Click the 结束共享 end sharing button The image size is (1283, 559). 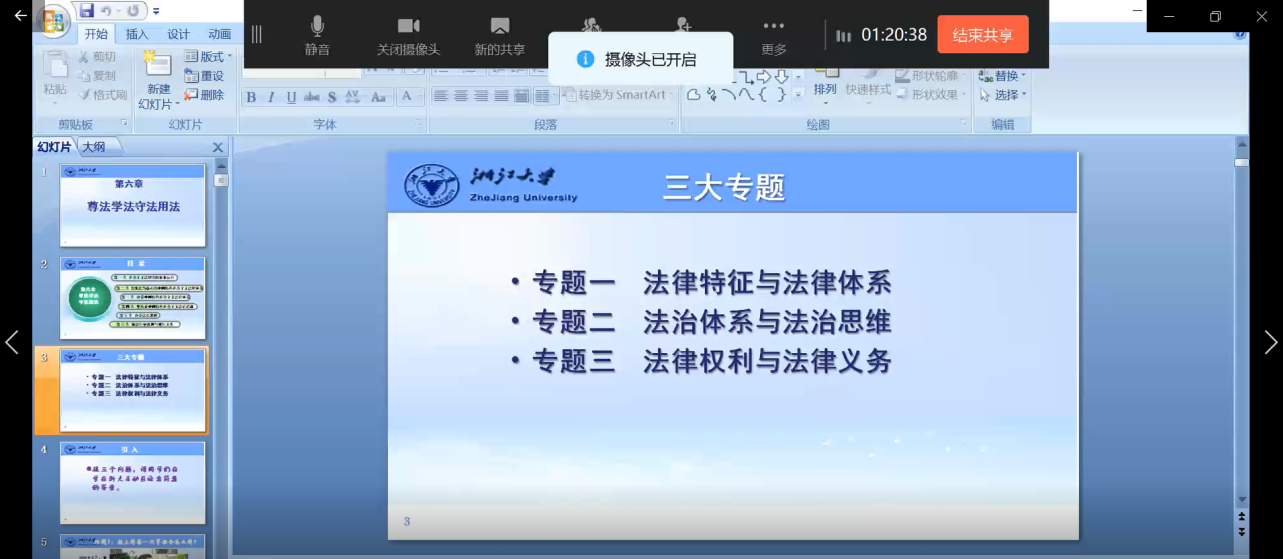[982, 35]
